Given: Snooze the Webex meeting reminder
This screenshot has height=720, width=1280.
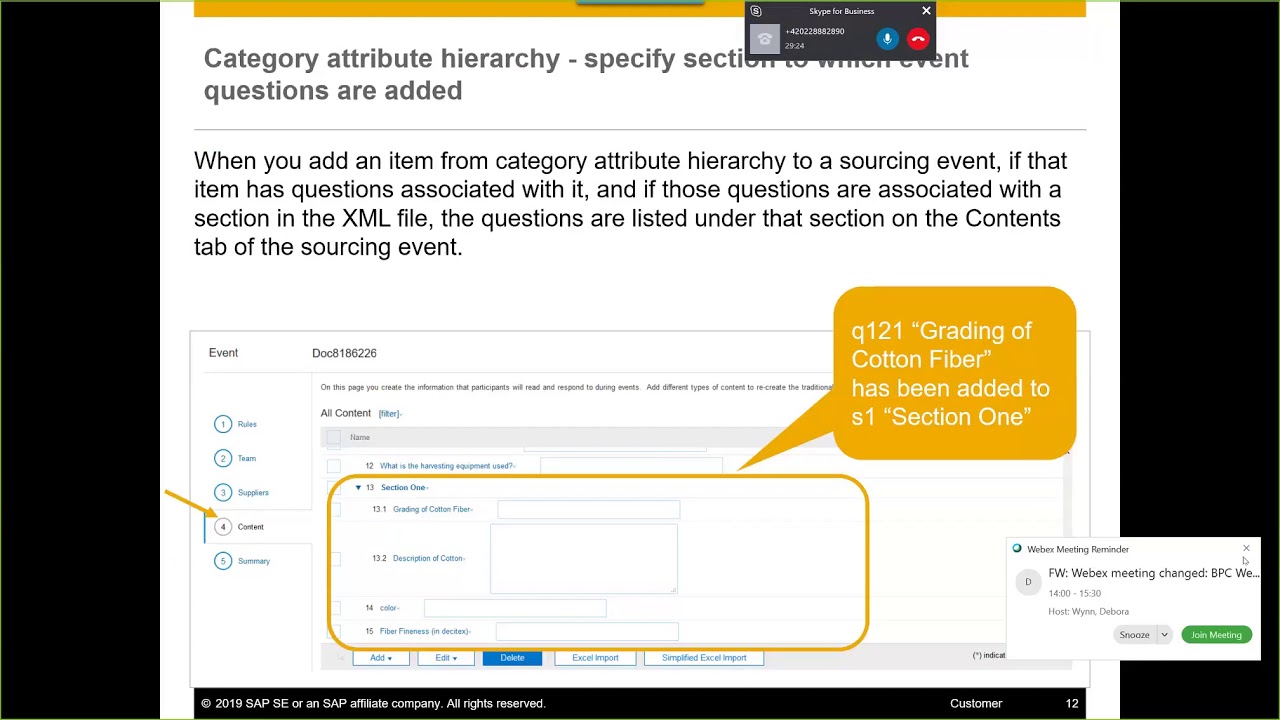Looking at the screenshot, I should pos(1134,635).
